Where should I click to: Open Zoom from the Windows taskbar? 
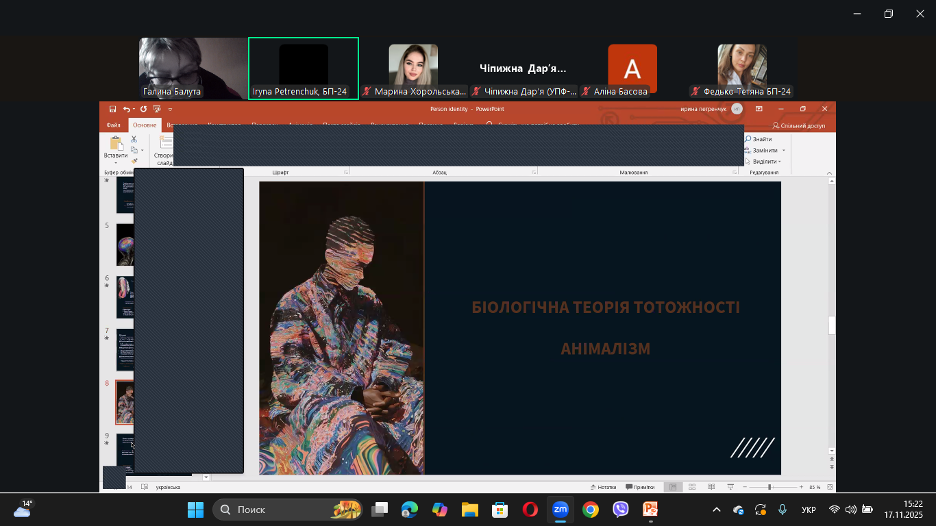(560, 509)
